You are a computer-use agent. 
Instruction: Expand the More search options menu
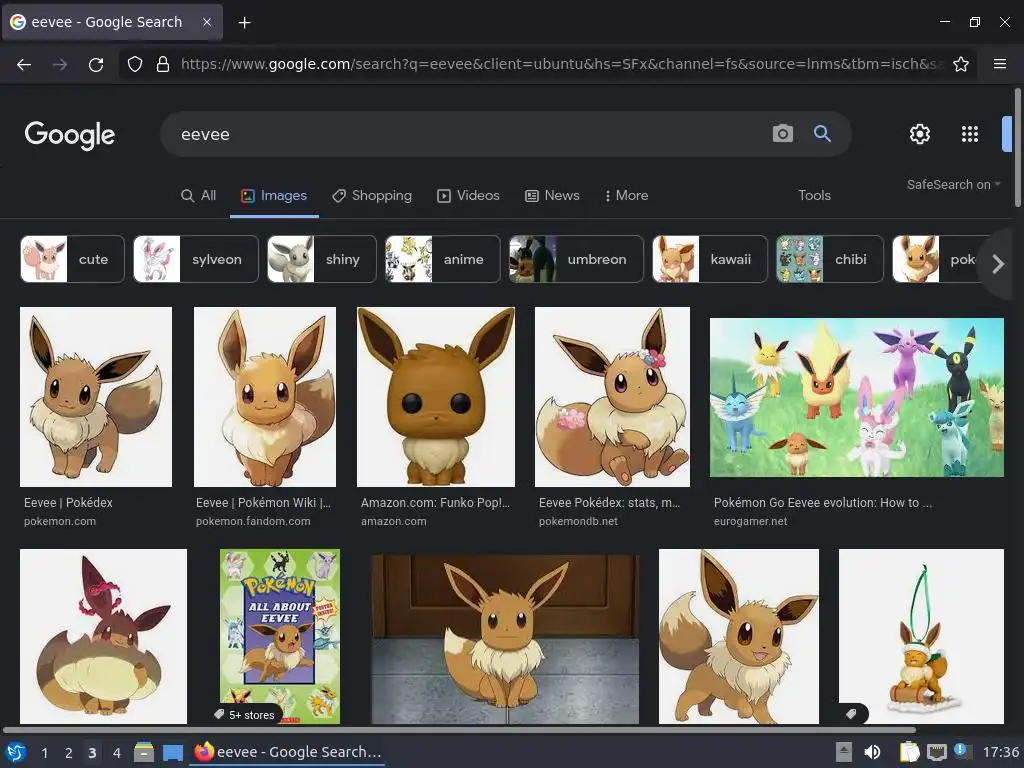click(x=626, y=195)
